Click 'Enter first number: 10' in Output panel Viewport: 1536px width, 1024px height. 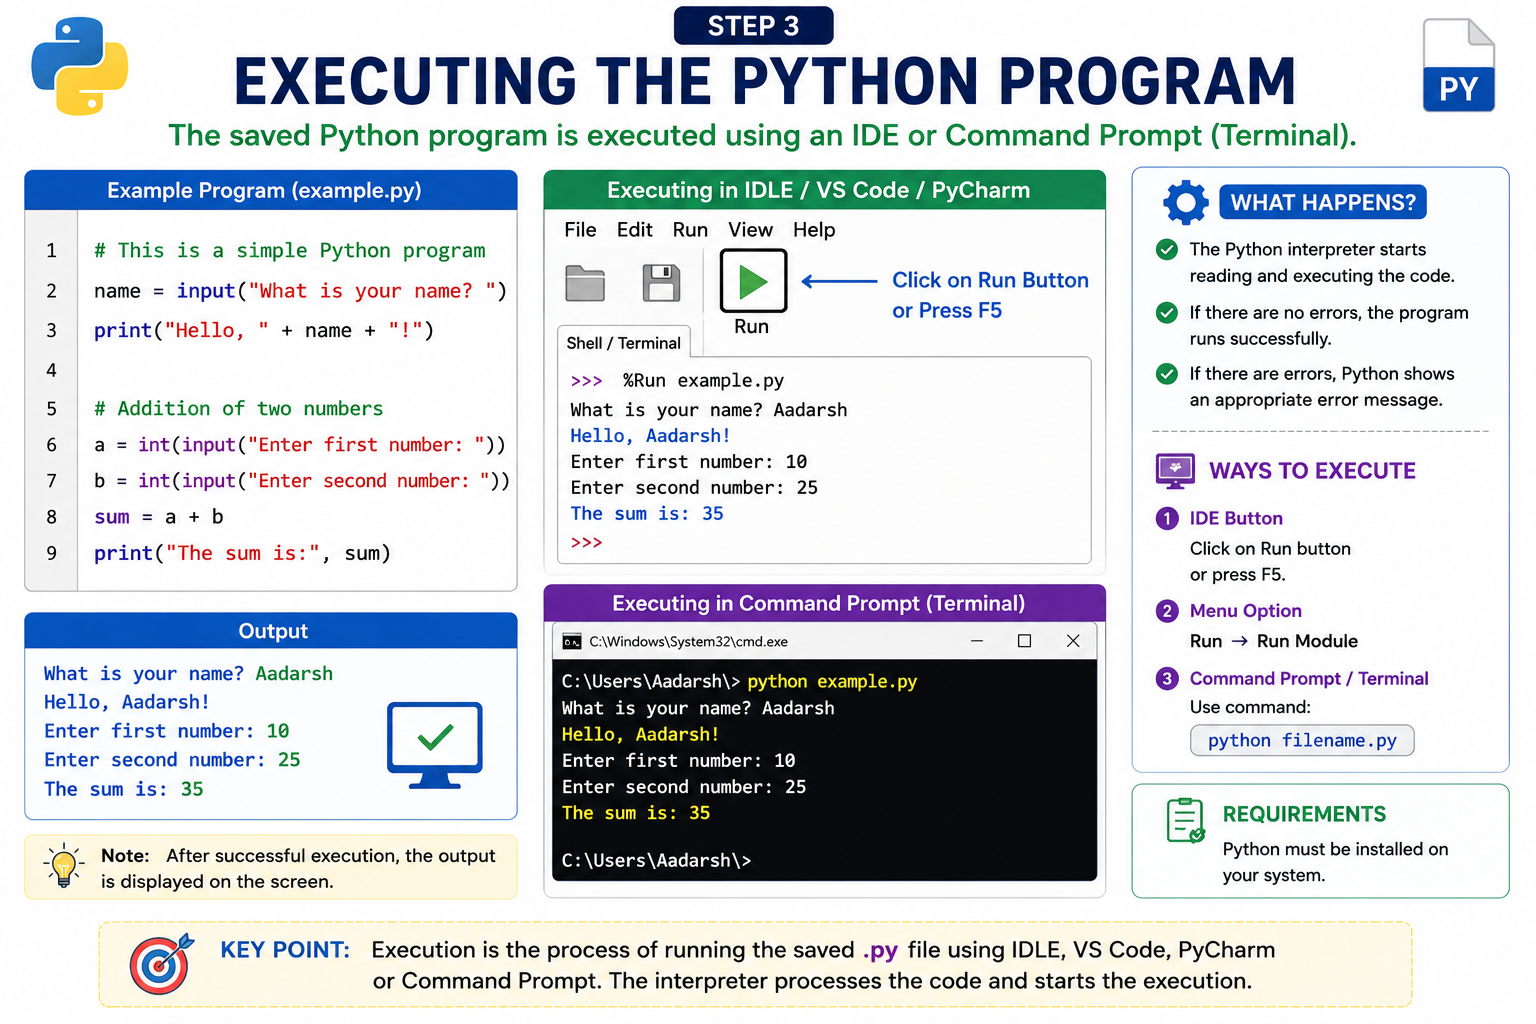166,732
